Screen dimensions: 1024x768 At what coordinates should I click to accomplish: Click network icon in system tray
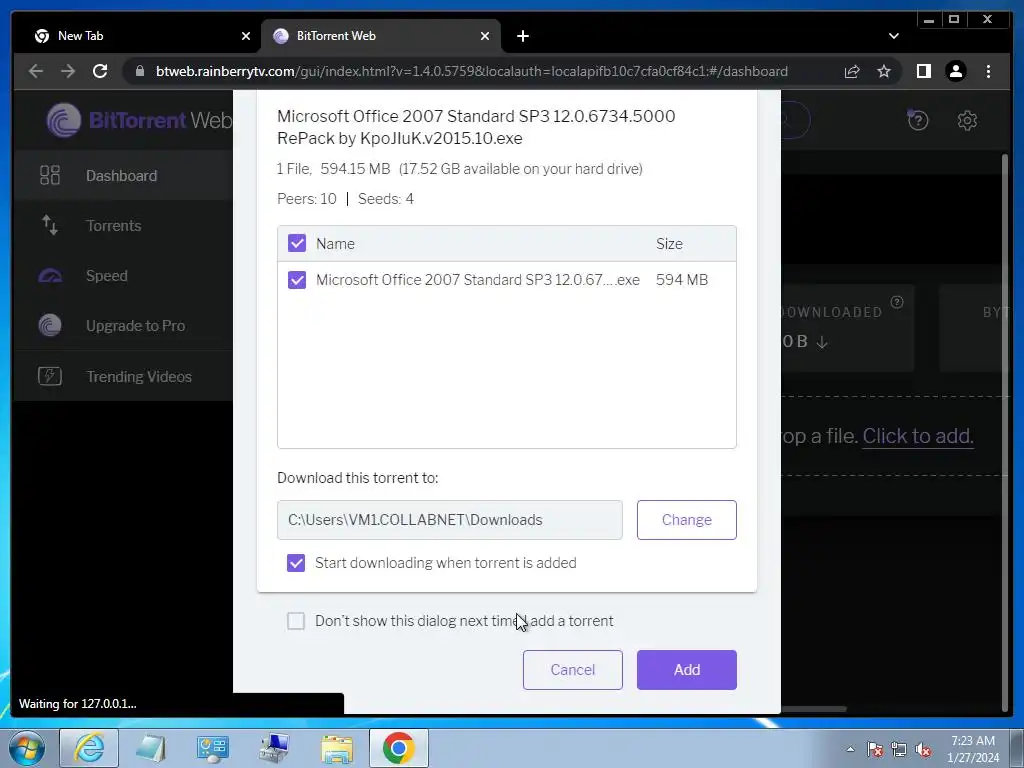[x=899, y=750]
